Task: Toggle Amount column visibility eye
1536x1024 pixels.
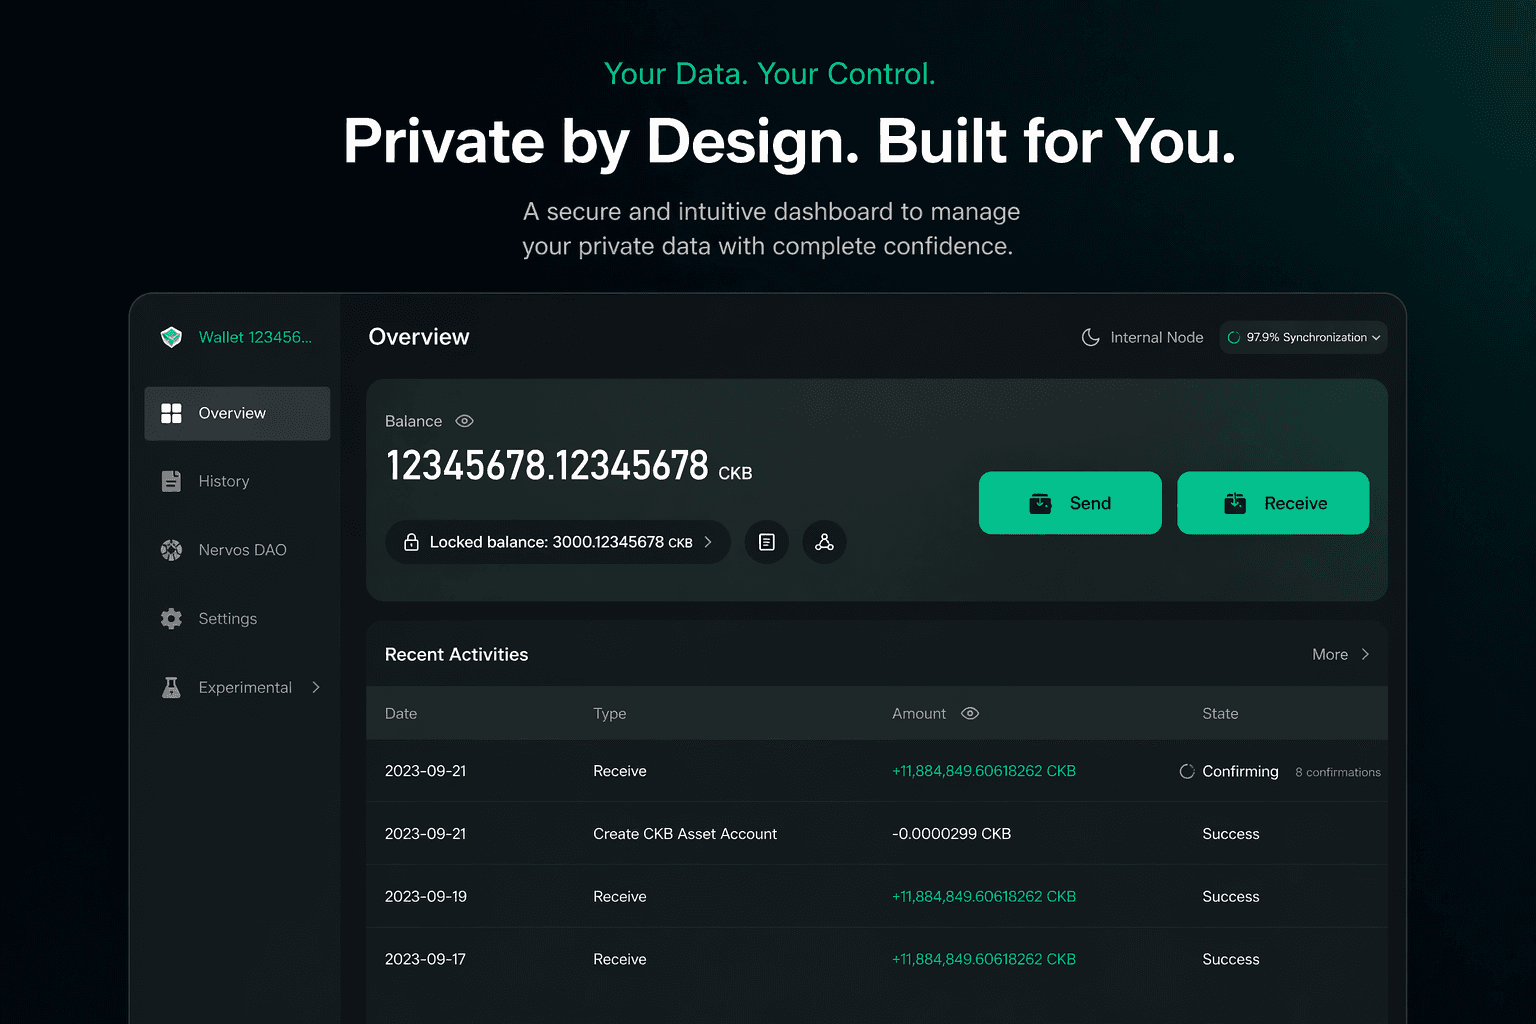Action: (x=970, y=713)
